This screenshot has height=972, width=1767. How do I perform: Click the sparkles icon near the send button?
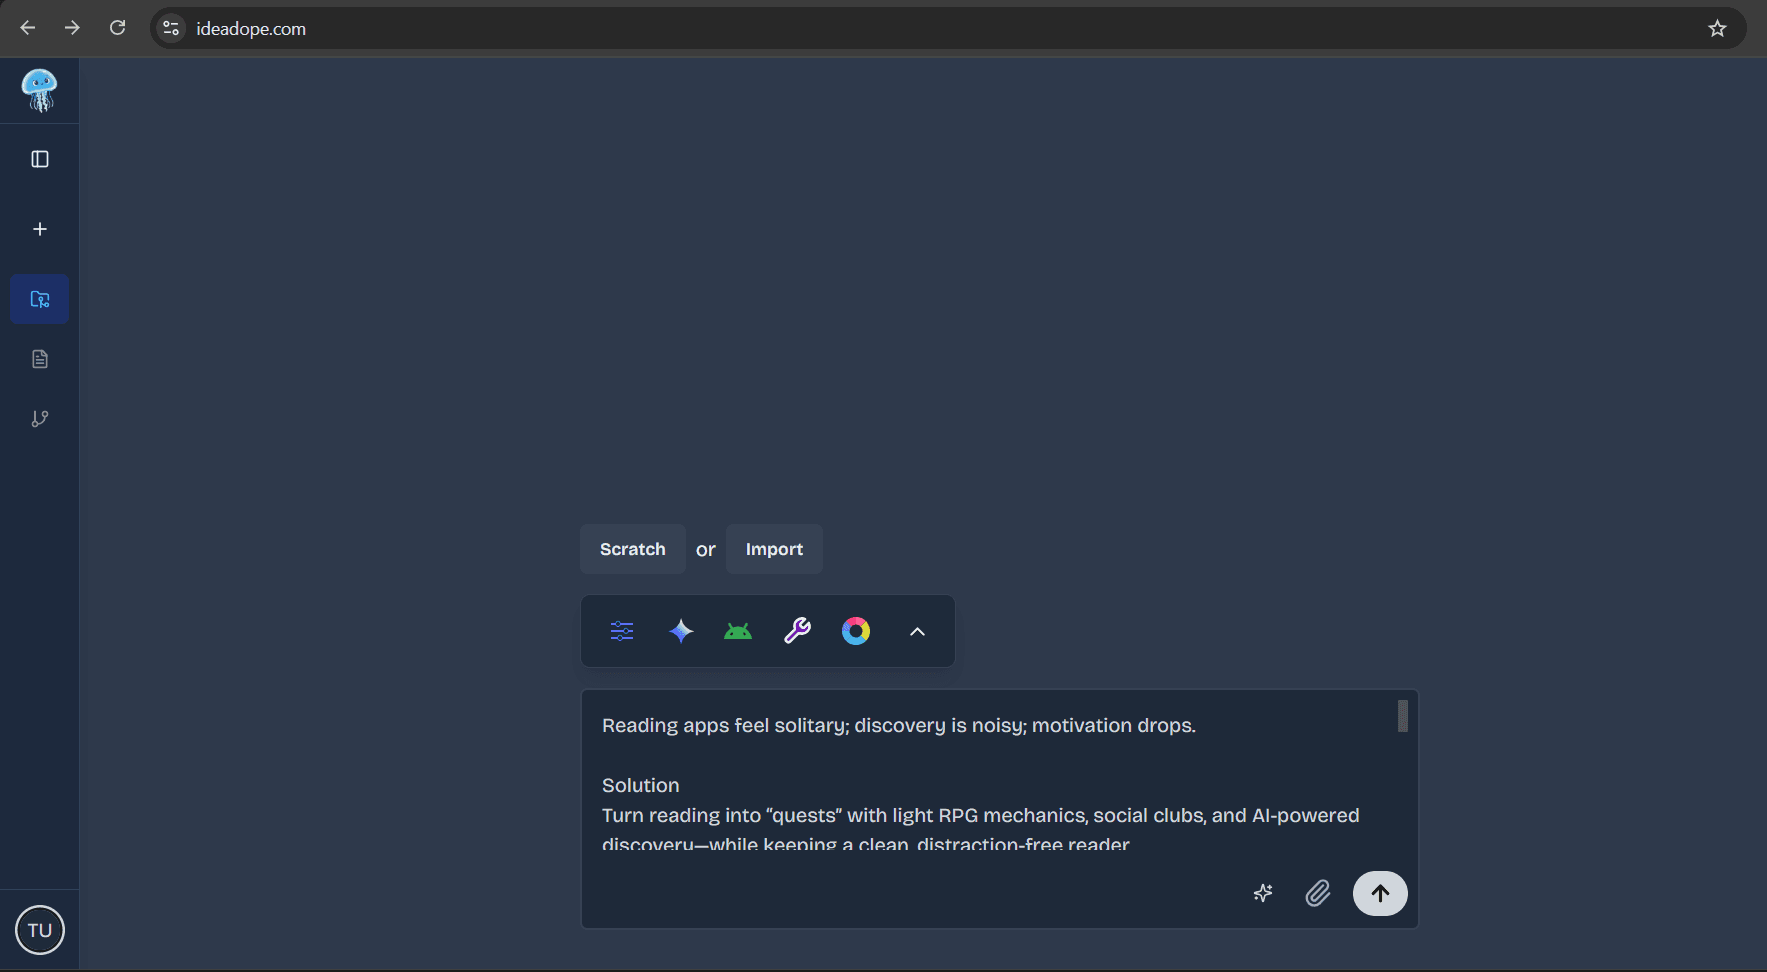point(1262,893)
